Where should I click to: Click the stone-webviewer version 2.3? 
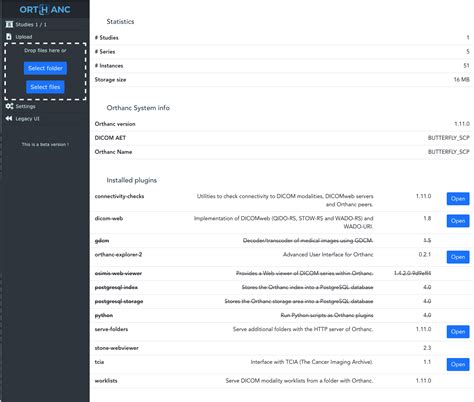pyautogui.click(x=427, y=348)
